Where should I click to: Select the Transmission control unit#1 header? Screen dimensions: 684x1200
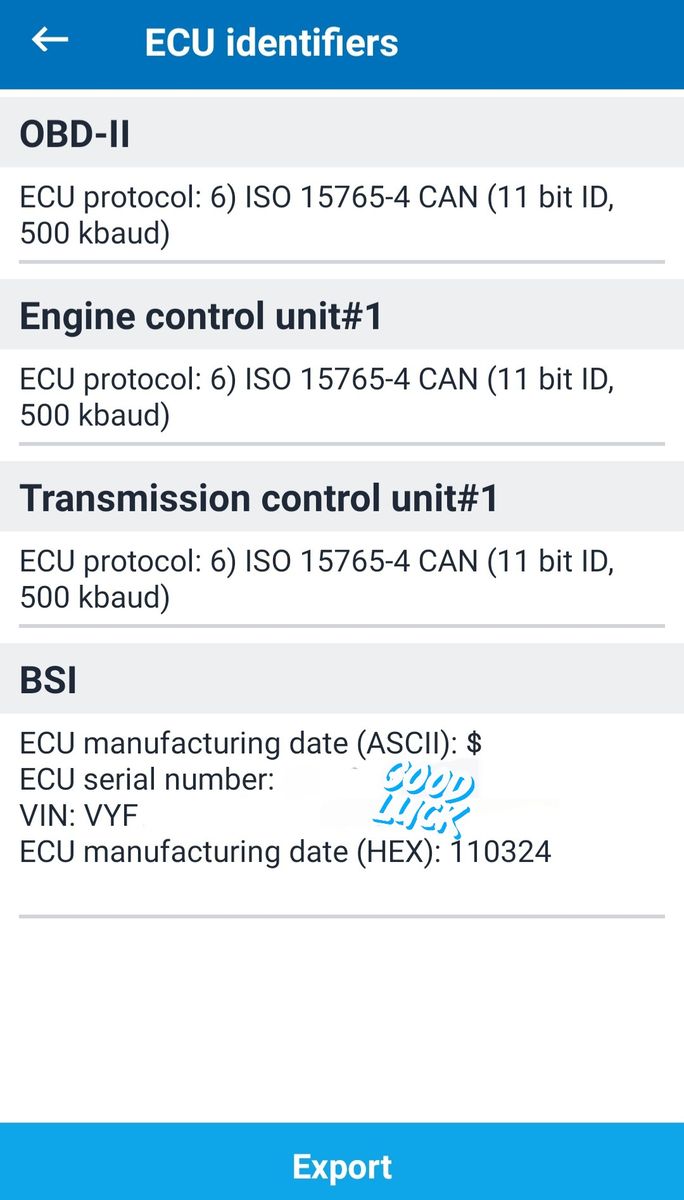point(258,498)
